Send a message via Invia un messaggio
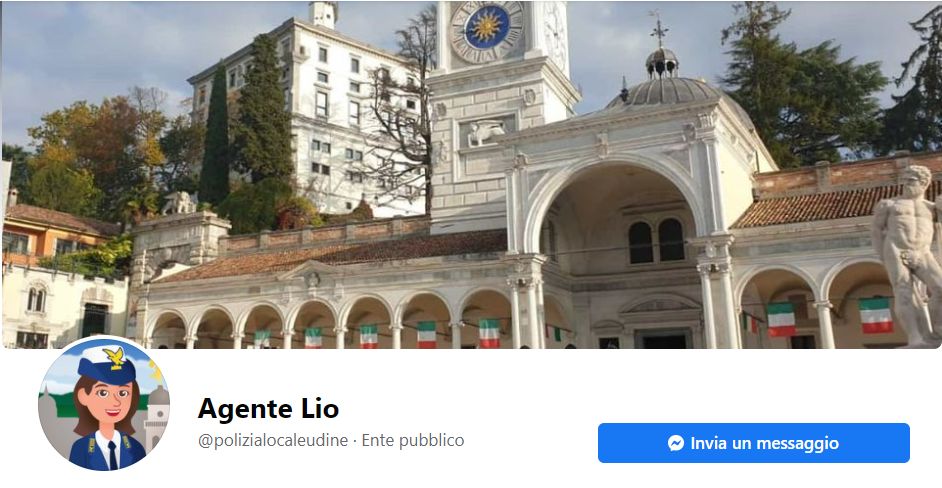 [753, 444]
